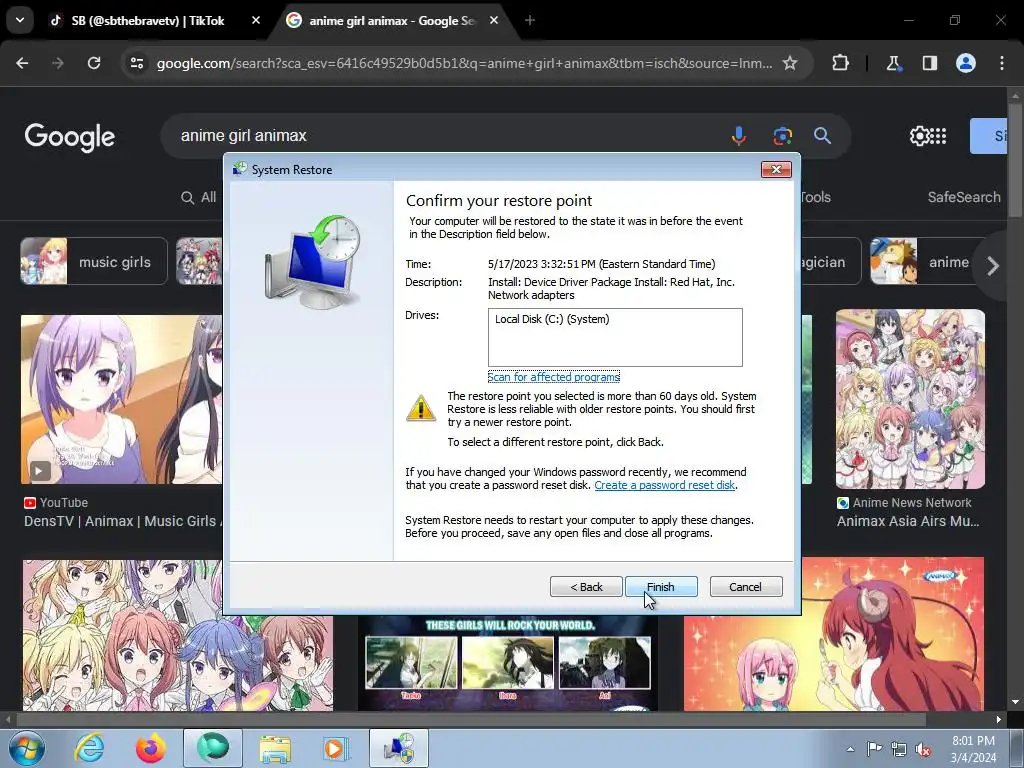This screenshot has height=768, width=1024.
Task: Select the music girls filter chip
Action: pyautogui.click(x=93, y=261)
